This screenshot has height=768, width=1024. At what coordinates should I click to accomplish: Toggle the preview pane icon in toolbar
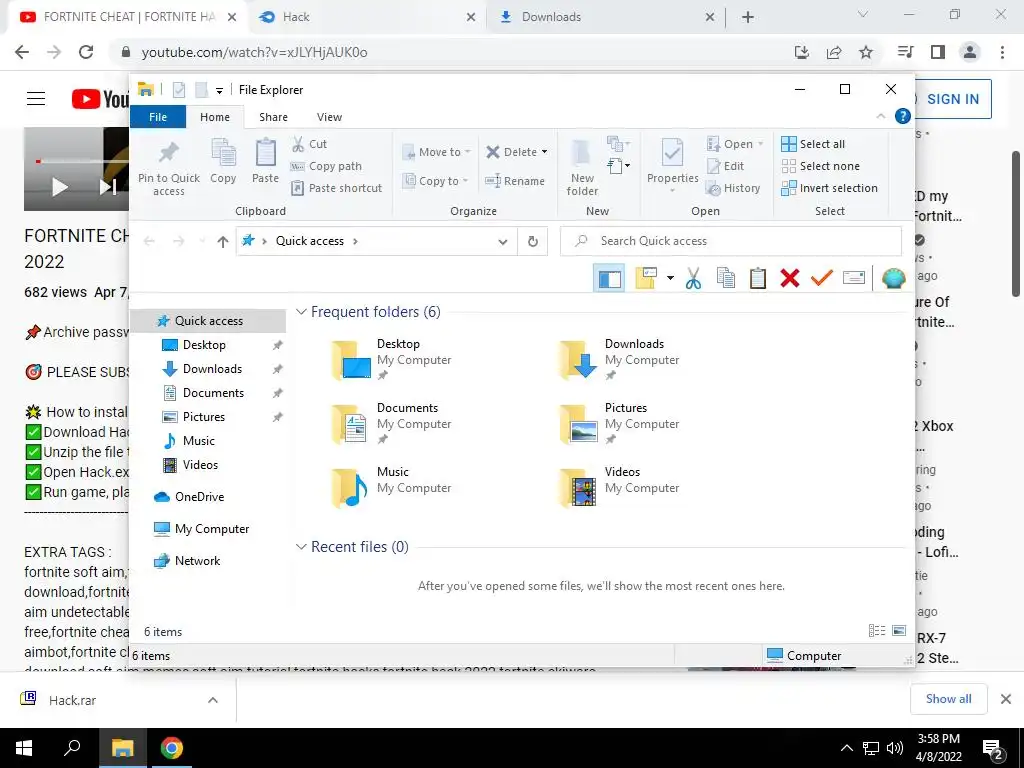point(609,278)
